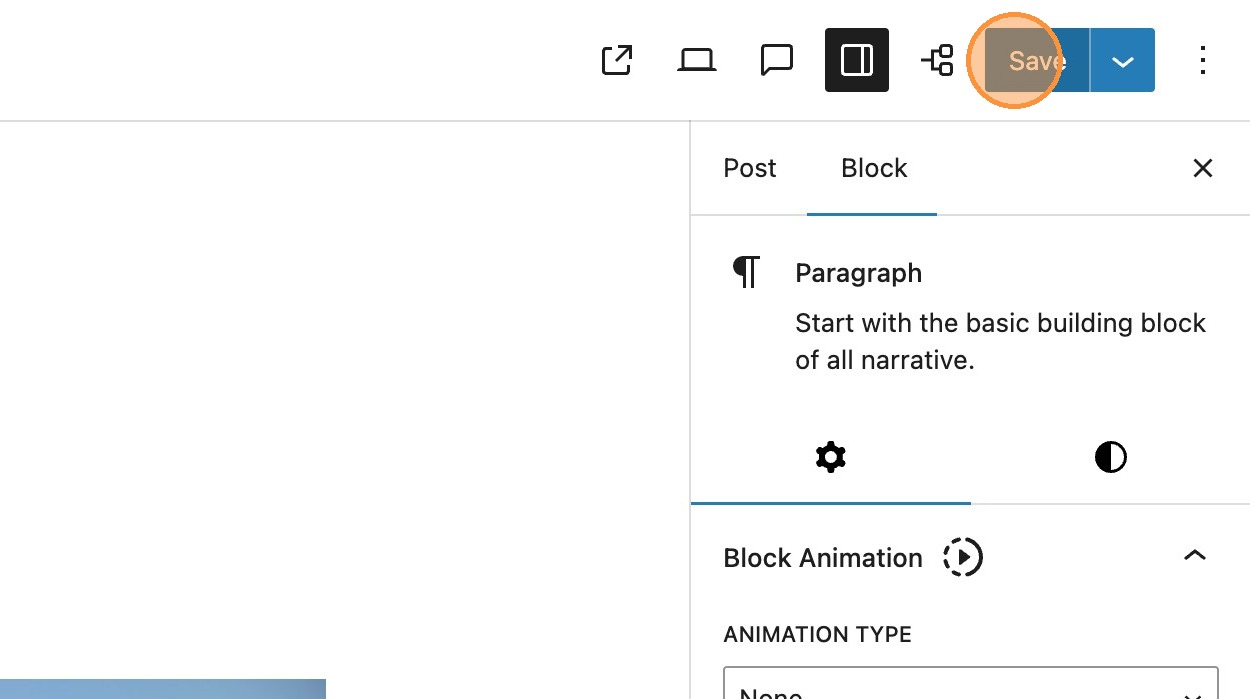The width and height of the screenshot is (1250, 699).
Task: Open the laptop preview device icon
Action: 696,60
